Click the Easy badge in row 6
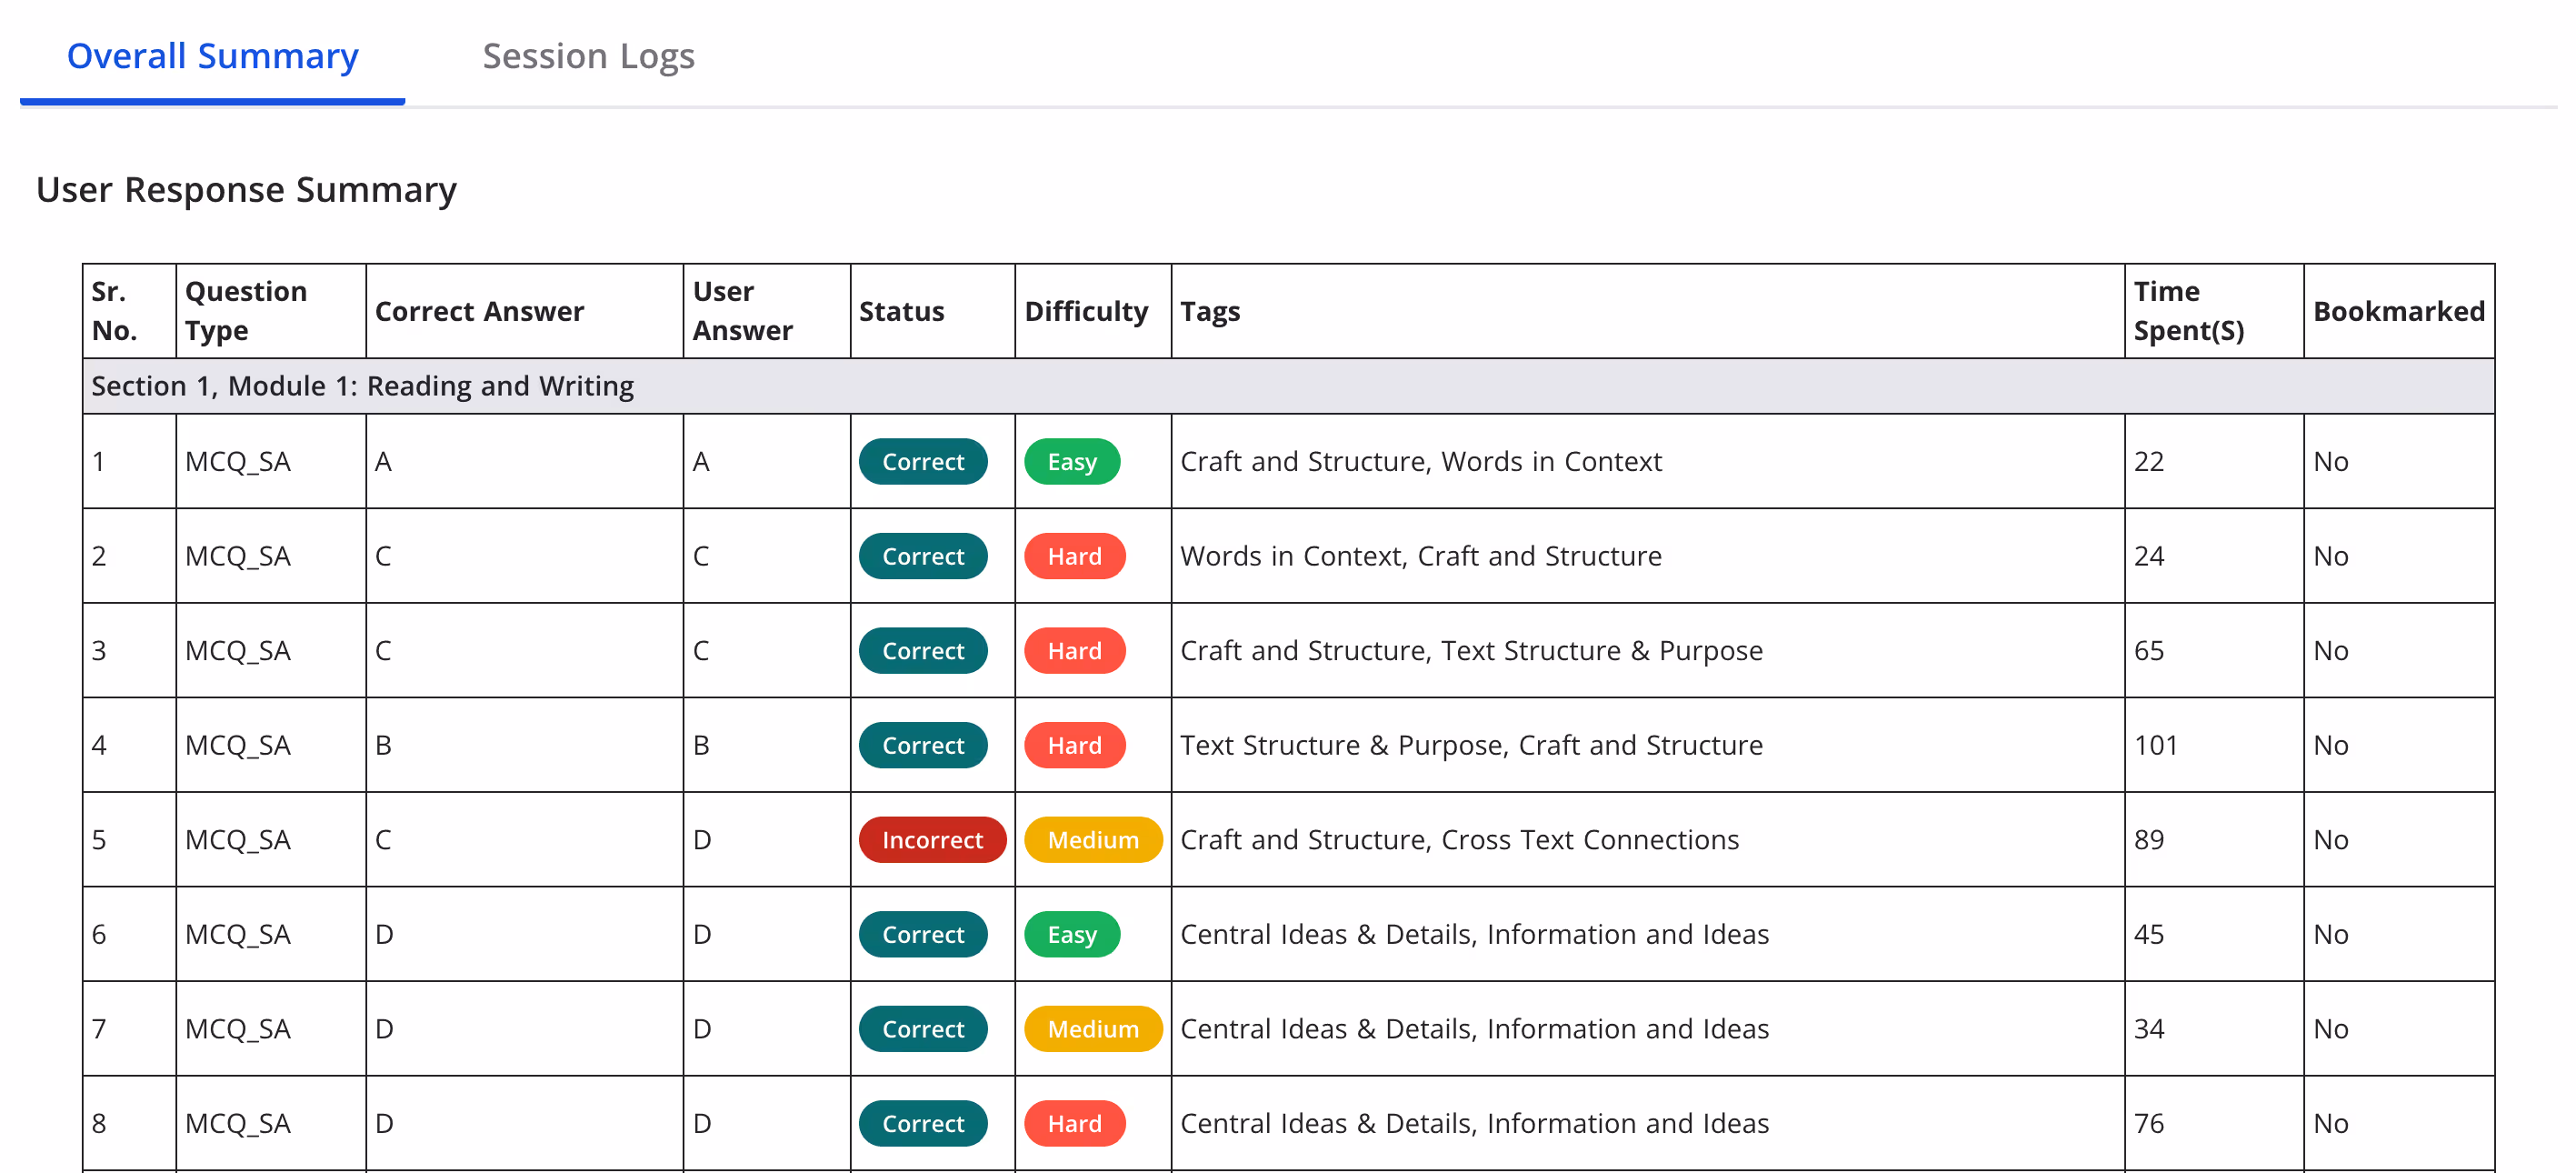The height and width of the screenshot is (1173, 2576). pyautogui.click(x=1072, y=934)
